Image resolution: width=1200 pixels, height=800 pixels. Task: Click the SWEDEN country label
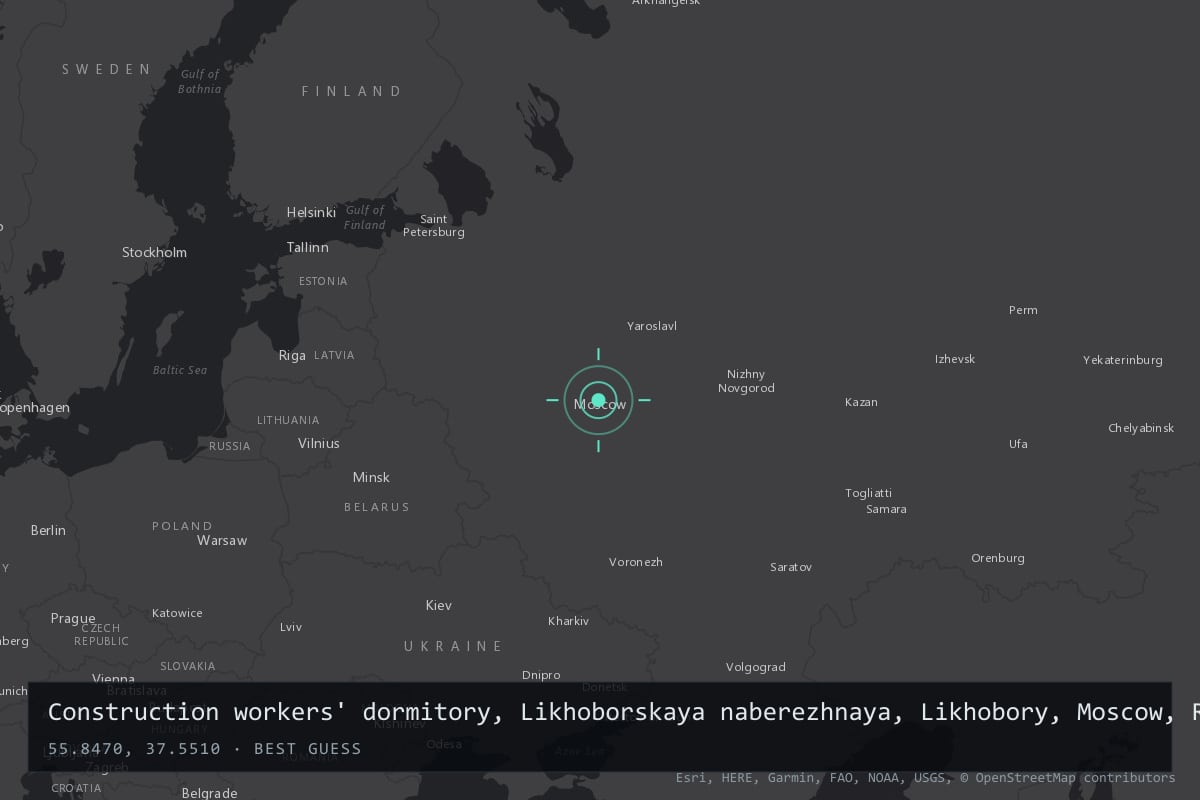point(106,69)
